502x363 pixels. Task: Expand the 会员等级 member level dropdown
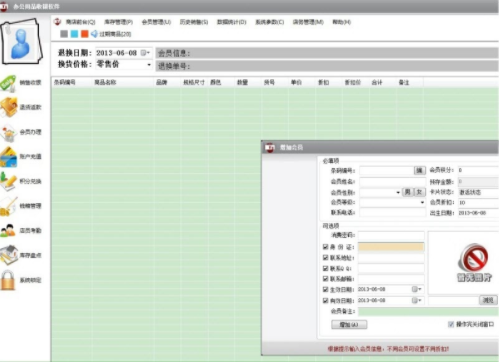(422, 202)
